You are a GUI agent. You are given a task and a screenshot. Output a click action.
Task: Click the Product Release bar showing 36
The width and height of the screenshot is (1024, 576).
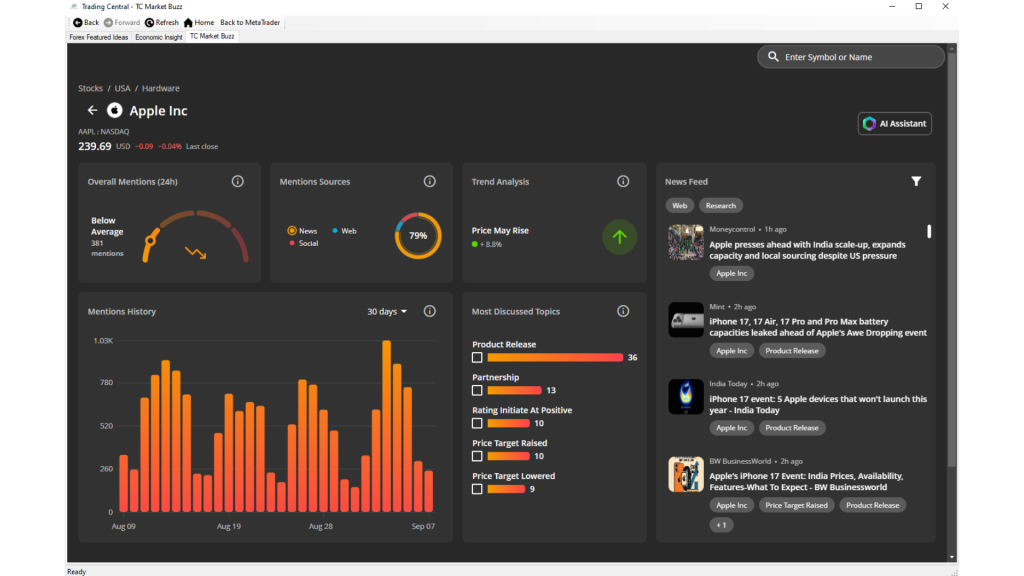pyautogui.click(x=555, y=357)
